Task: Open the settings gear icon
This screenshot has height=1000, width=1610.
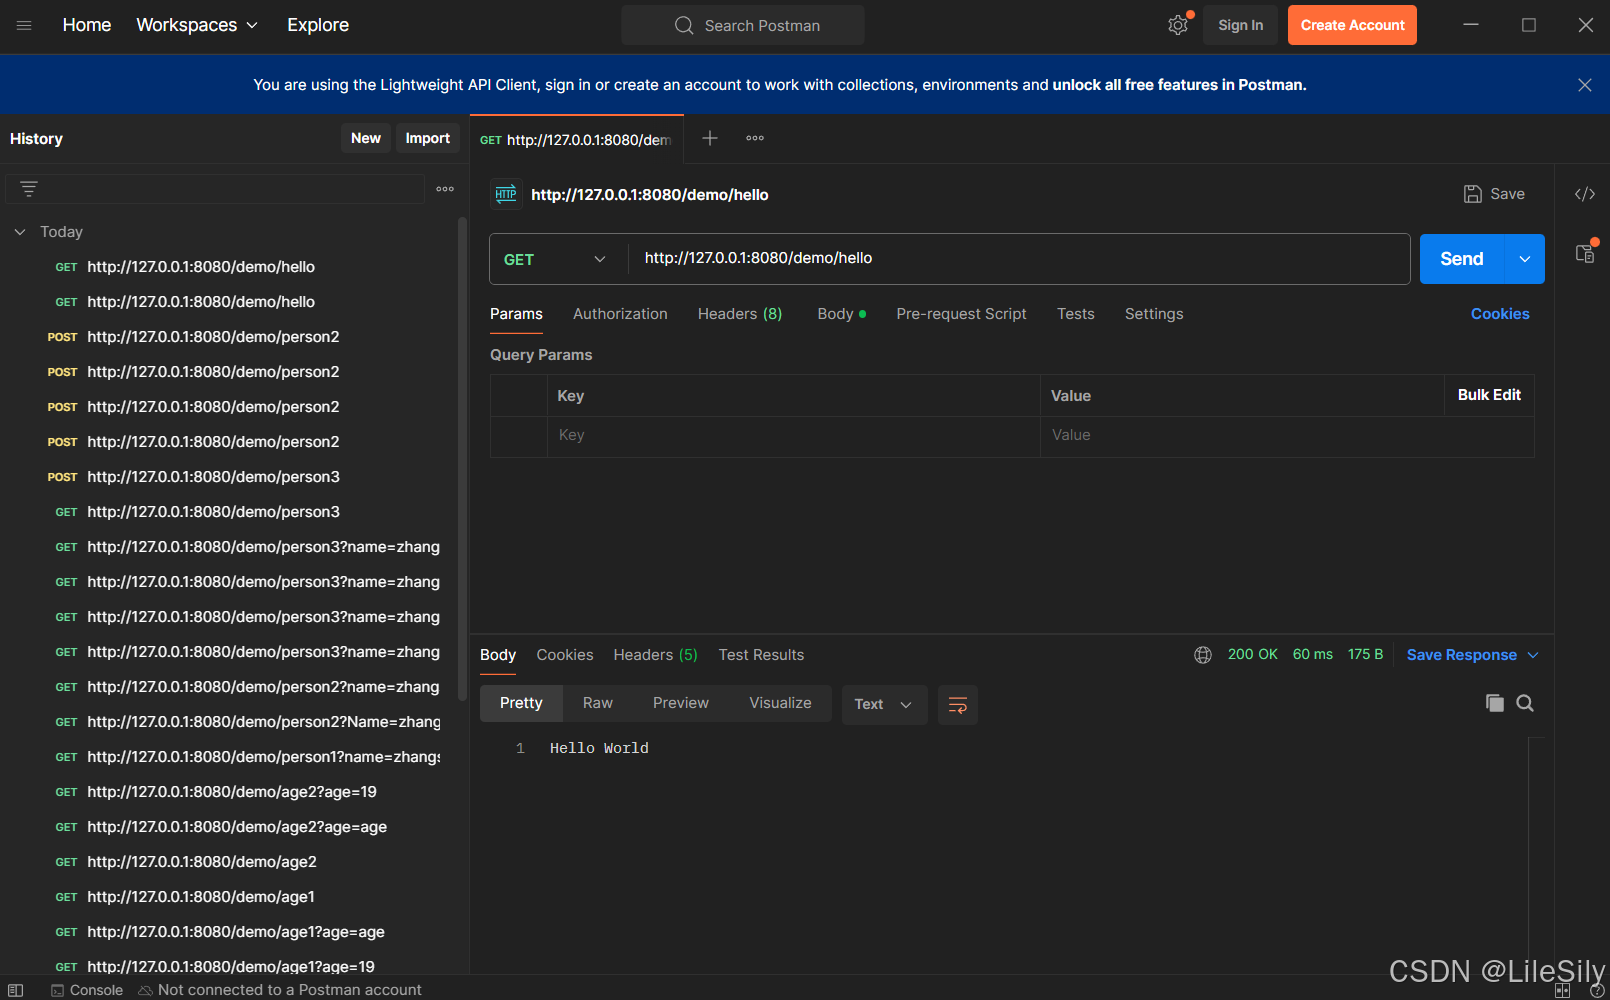Action: pyautogui.click(x=1178, y=26)
